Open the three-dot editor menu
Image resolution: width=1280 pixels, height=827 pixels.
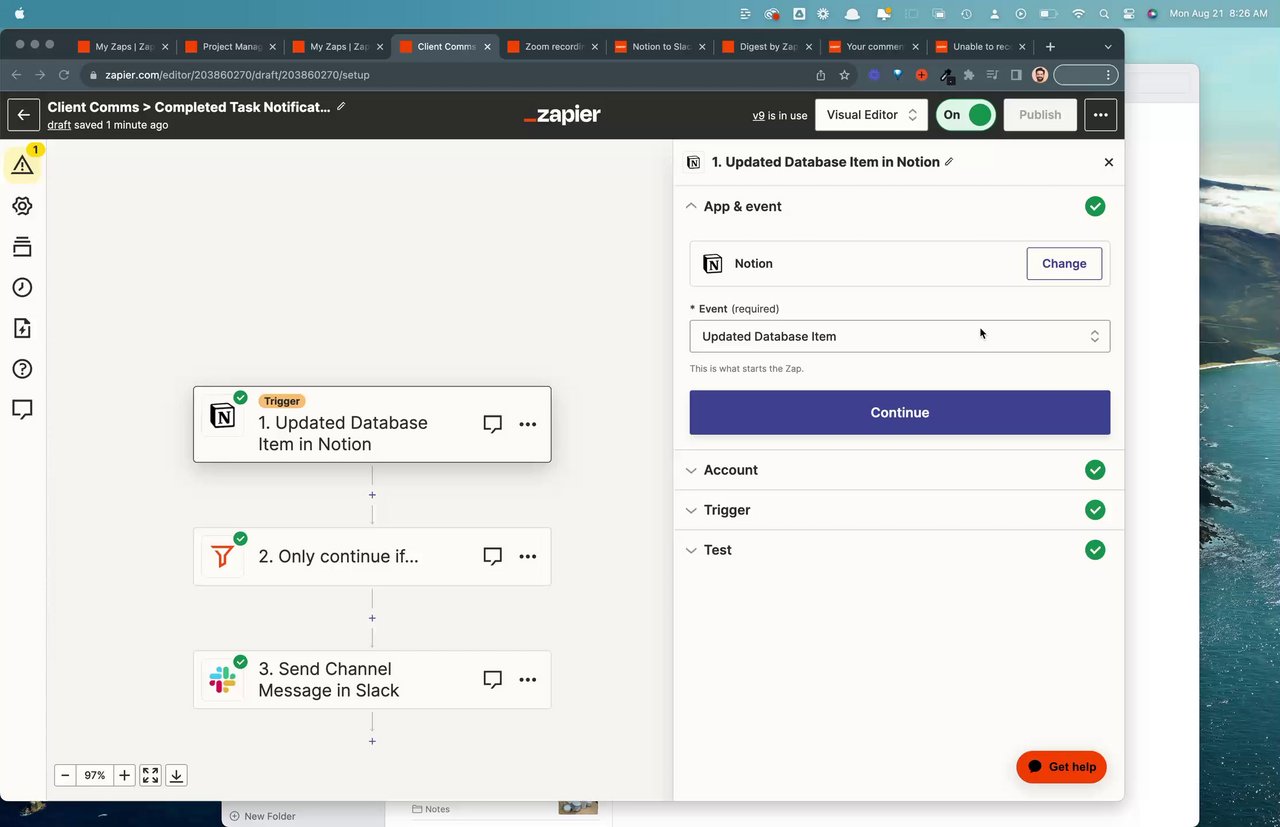[x=1100, y=115]
